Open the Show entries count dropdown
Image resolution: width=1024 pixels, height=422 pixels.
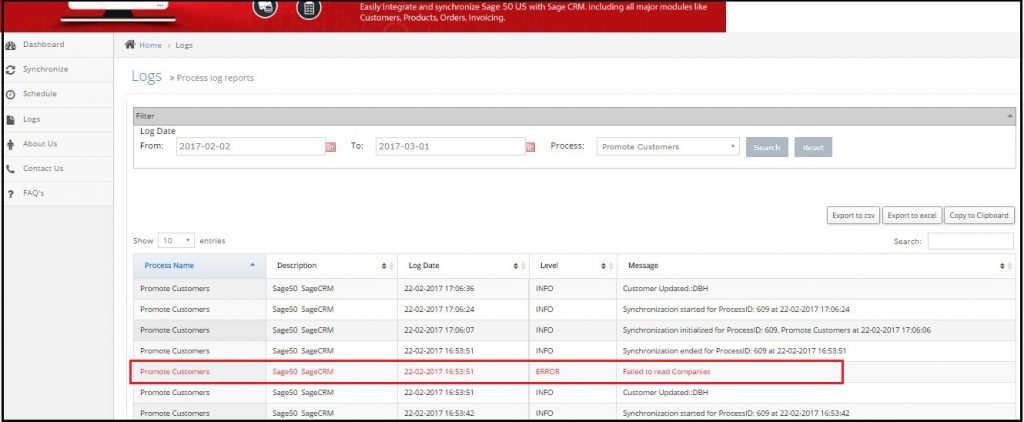tap(176, 240)
